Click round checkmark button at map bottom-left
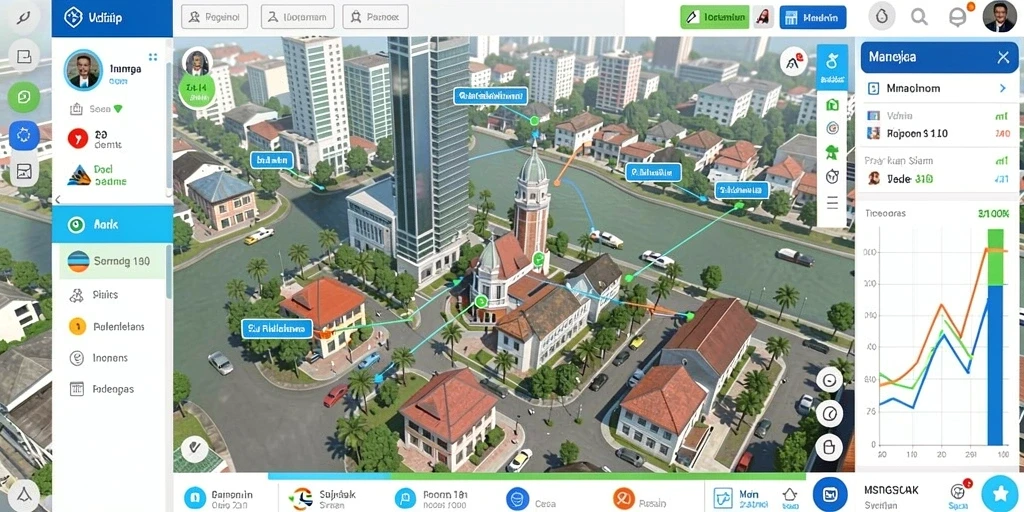Image resolution: width=1024 pixels, height=512 pixels. tap(194, 449)
